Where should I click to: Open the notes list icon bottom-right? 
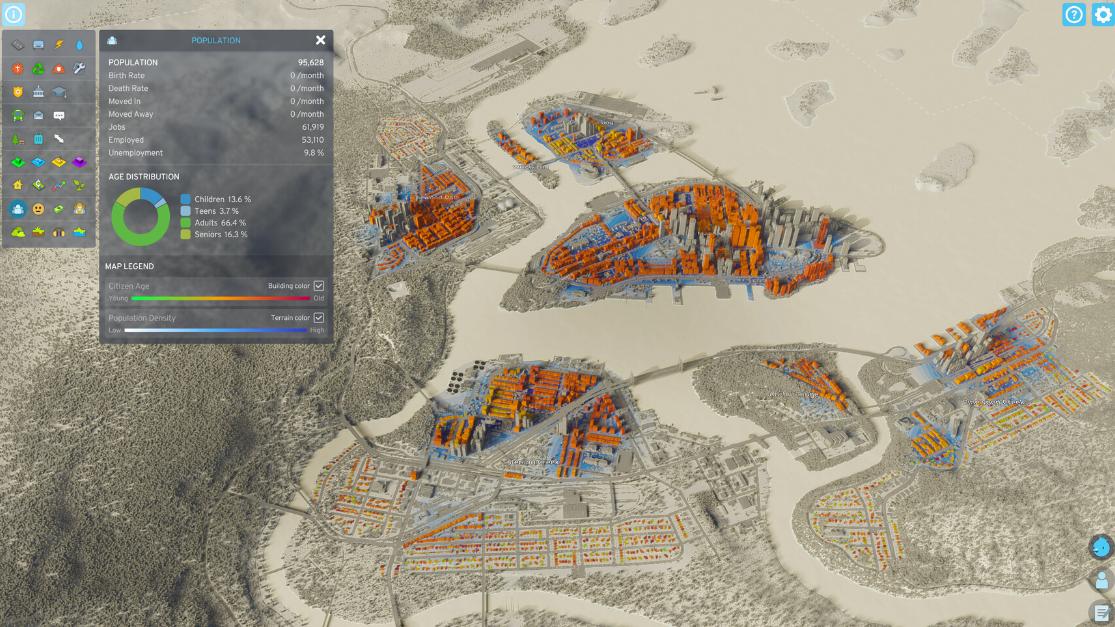[x=1102, y=612]
